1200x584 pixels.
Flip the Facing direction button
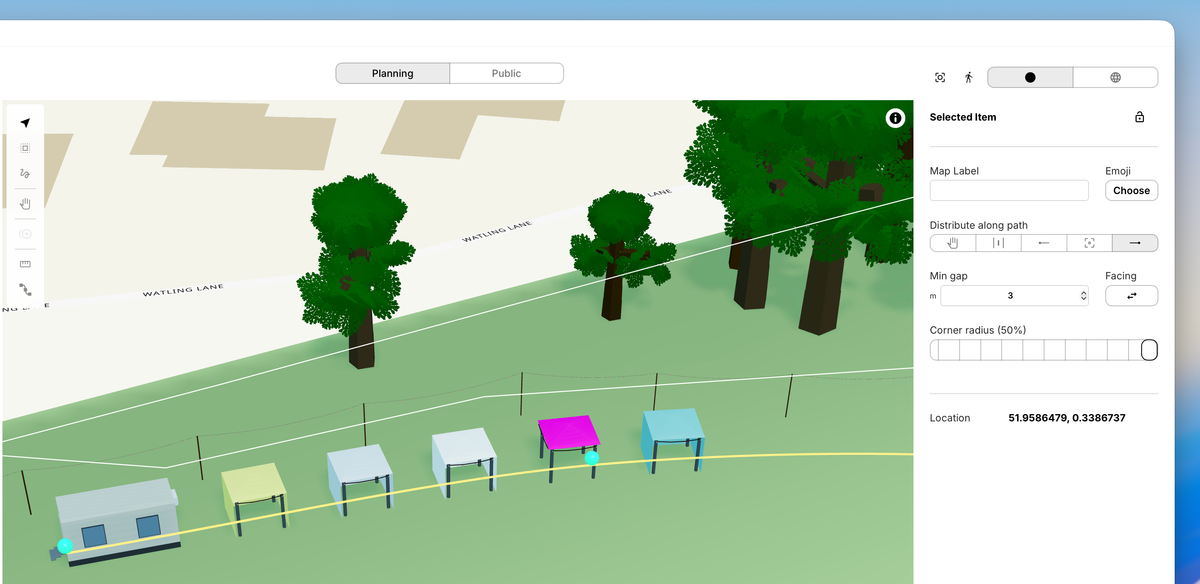[1131, 296]
